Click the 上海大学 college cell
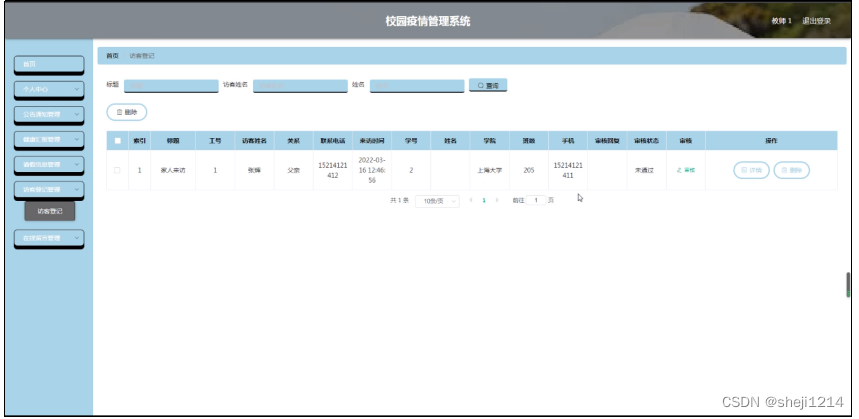The image size is (859, 419). [x=489, y=170]
